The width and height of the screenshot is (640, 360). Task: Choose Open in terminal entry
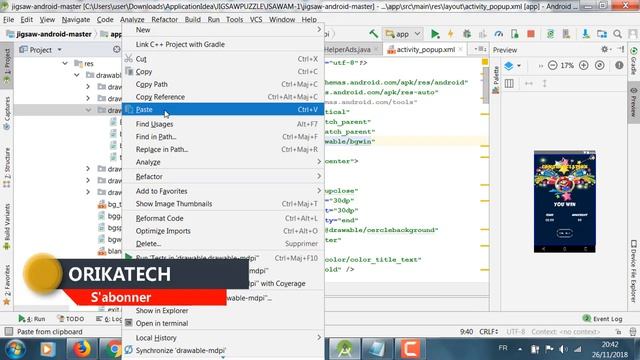[223, 323]
